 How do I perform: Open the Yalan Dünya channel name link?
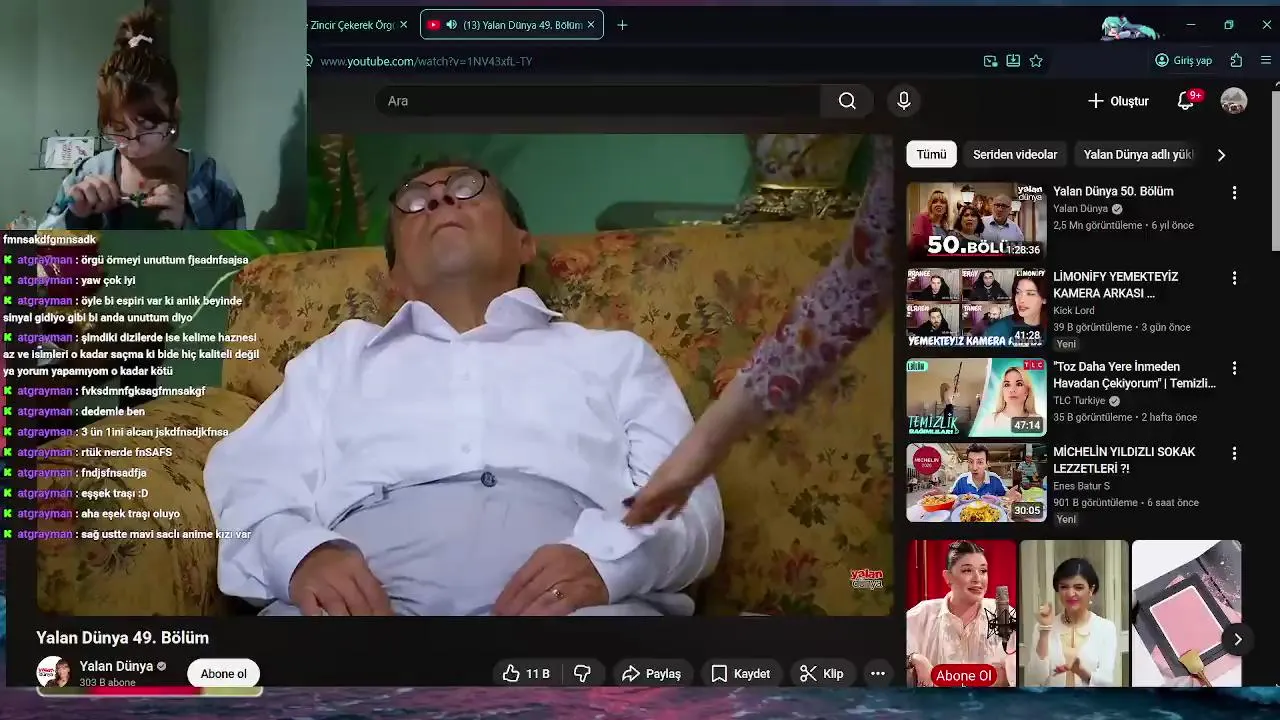[116, 666]
